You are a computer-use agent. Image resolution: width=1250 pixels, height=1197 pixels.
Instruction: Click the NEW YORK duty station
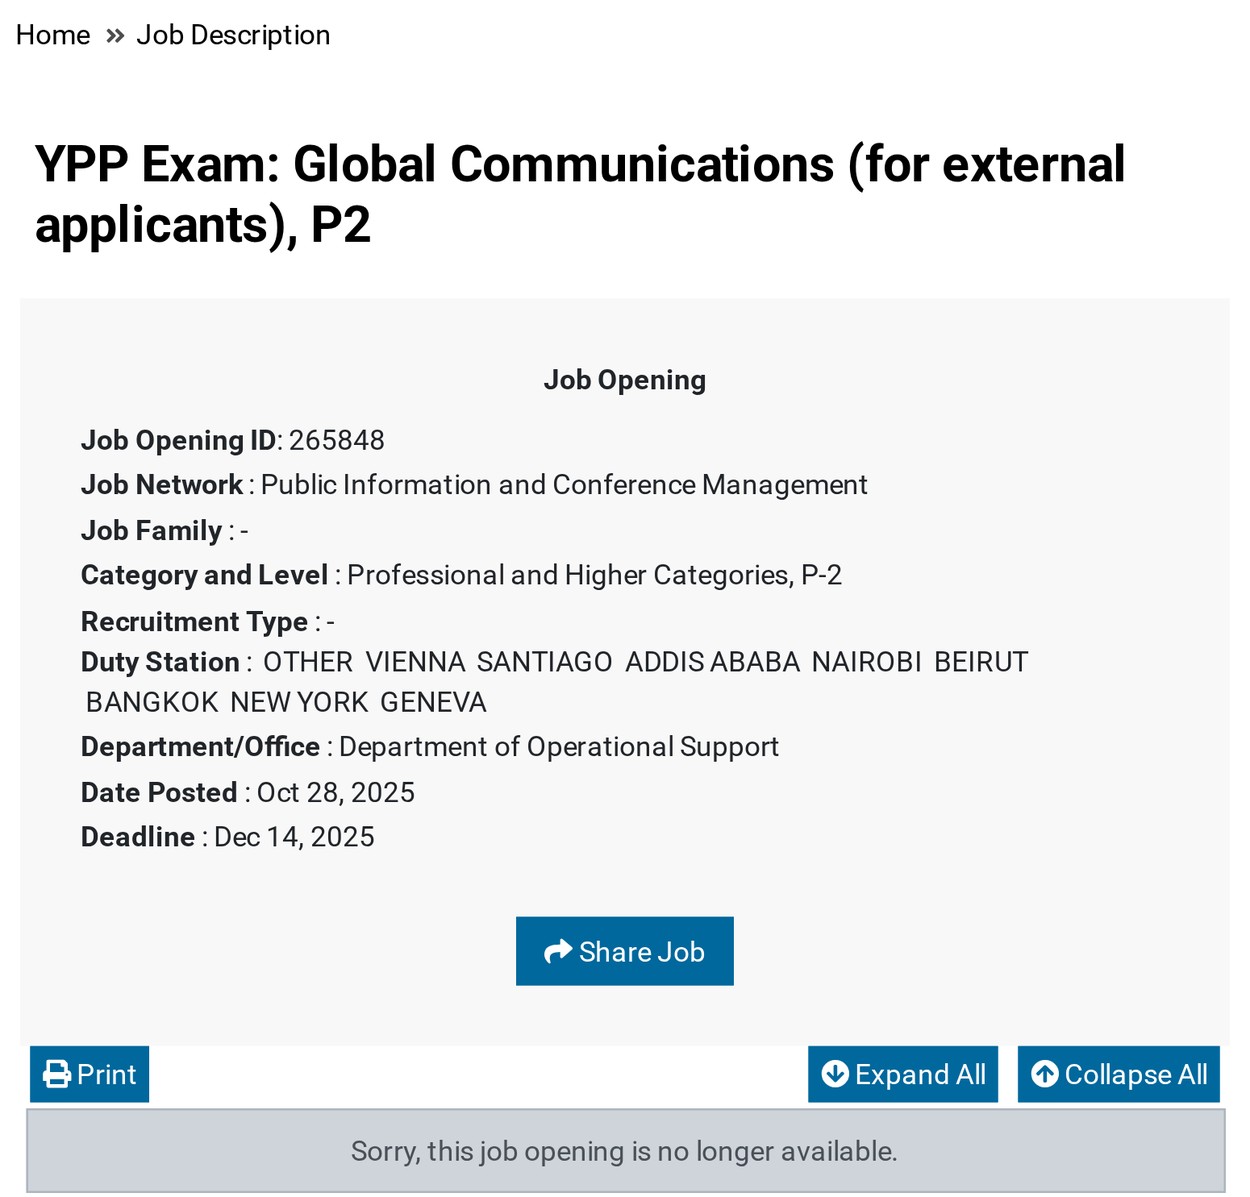coord(300,702)
